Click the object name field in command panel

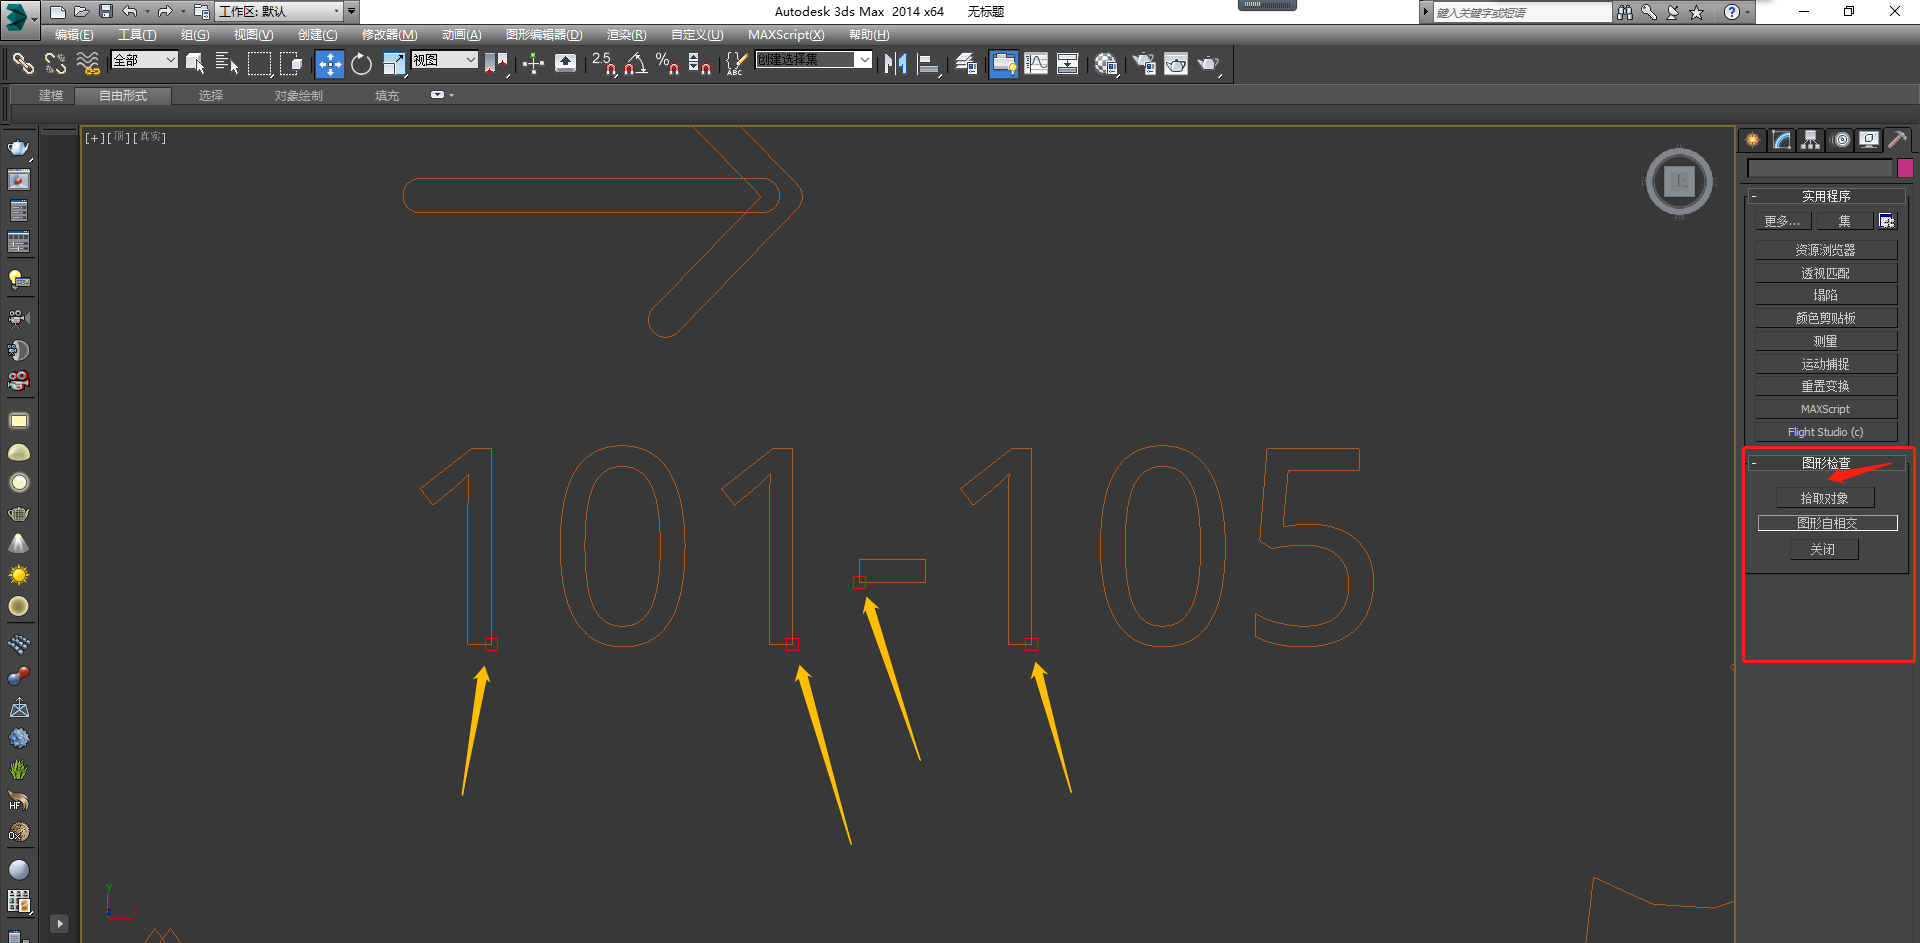[1820, 168]
